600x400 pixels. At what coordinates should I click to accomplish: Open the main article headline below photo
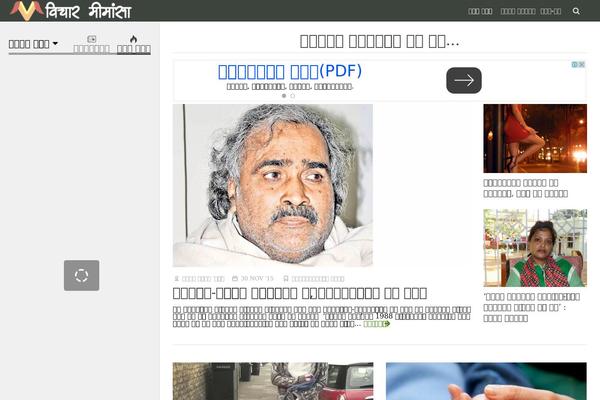300,293
